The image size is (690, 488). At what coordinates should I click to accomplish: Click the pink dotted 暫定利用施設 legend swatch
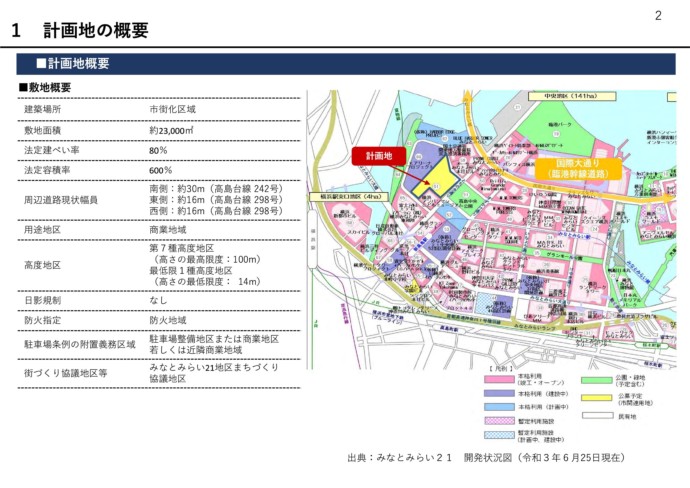[x=498, y=421]
